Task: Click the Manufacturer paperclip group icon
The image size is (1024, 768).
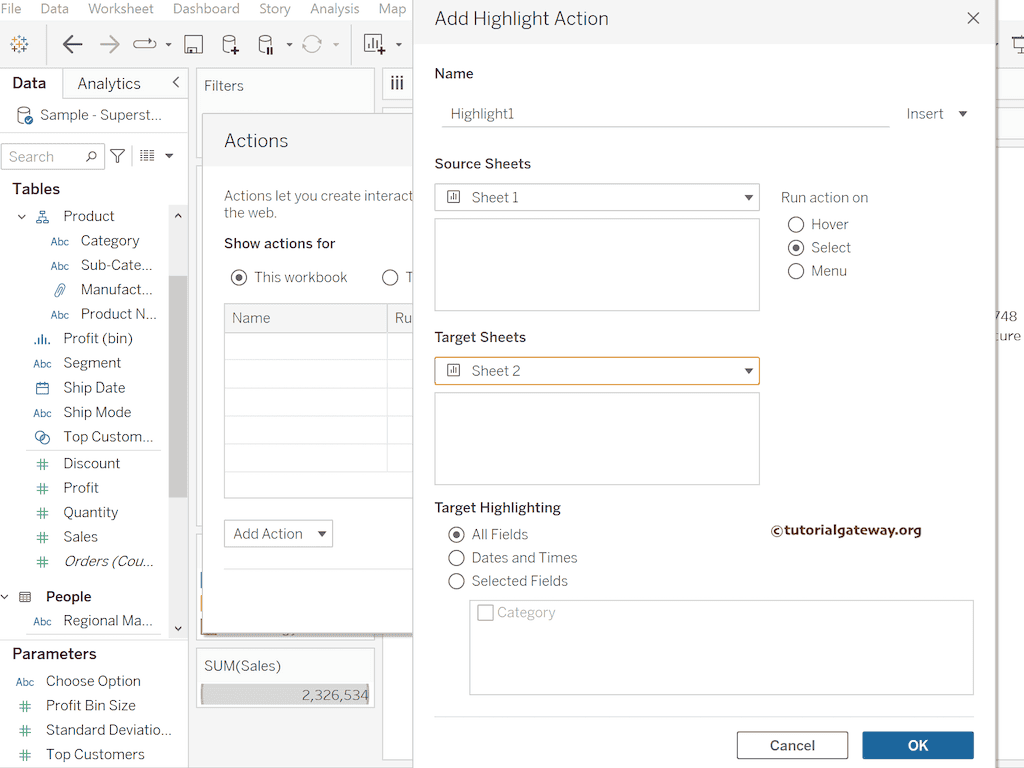Action: (x=59, y=290)
